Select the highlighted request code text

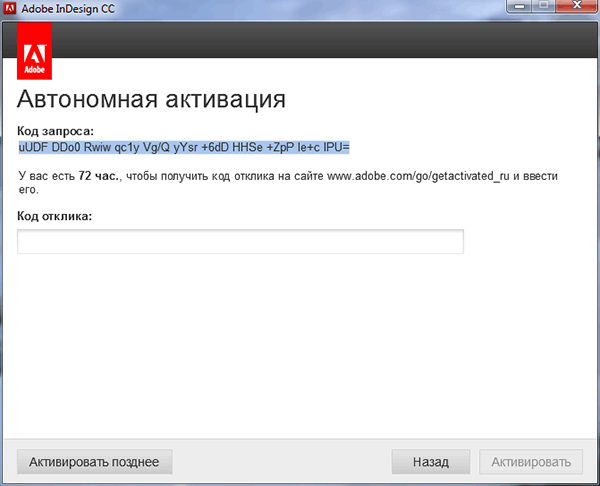pos(184,147)
